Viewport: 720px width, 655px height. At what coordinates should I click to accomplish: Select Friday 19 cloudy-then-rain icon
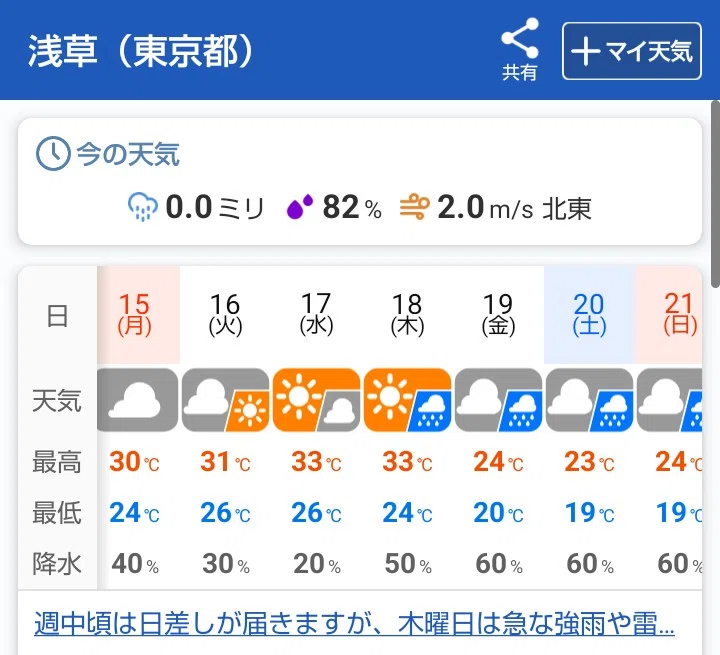(499, 400)
